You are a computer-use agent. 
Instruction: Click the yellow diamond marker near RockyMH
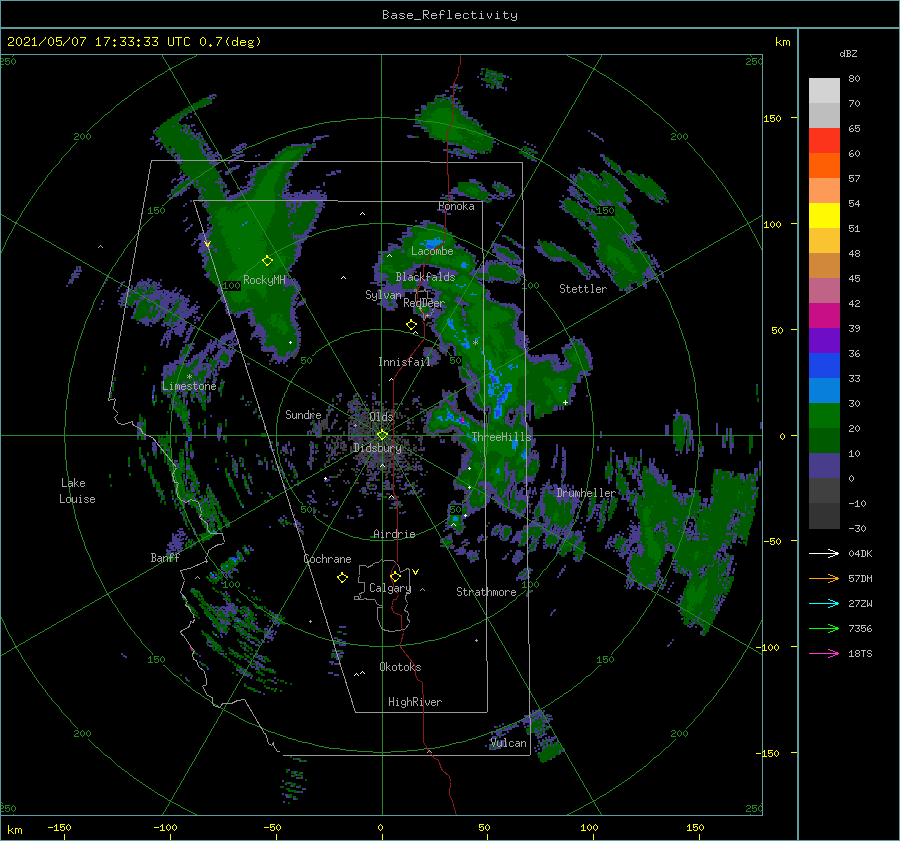[x=267, y=261]
